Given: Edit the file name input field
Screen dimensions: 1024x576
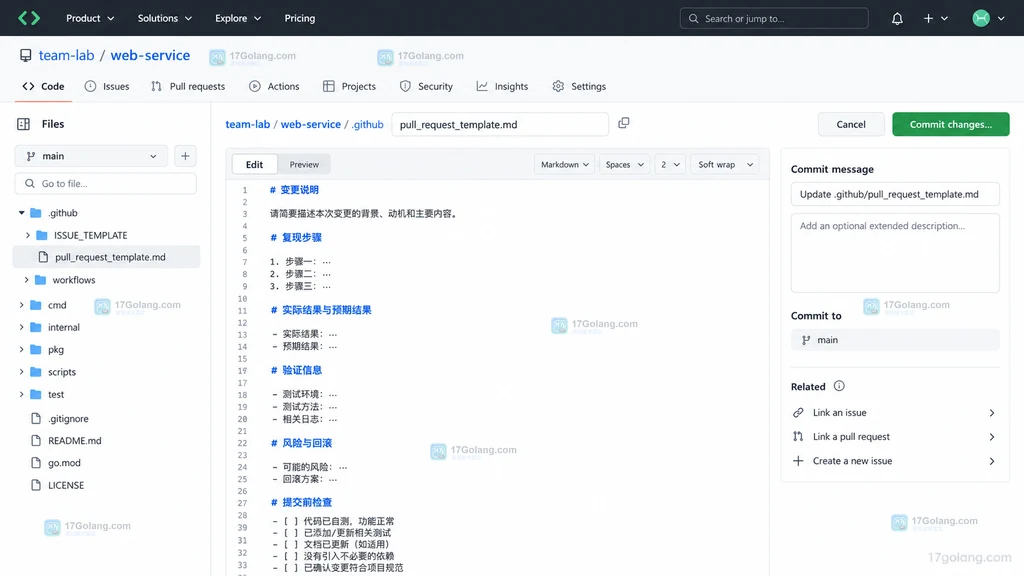Looking at the screenshot, I should (500, 124).
